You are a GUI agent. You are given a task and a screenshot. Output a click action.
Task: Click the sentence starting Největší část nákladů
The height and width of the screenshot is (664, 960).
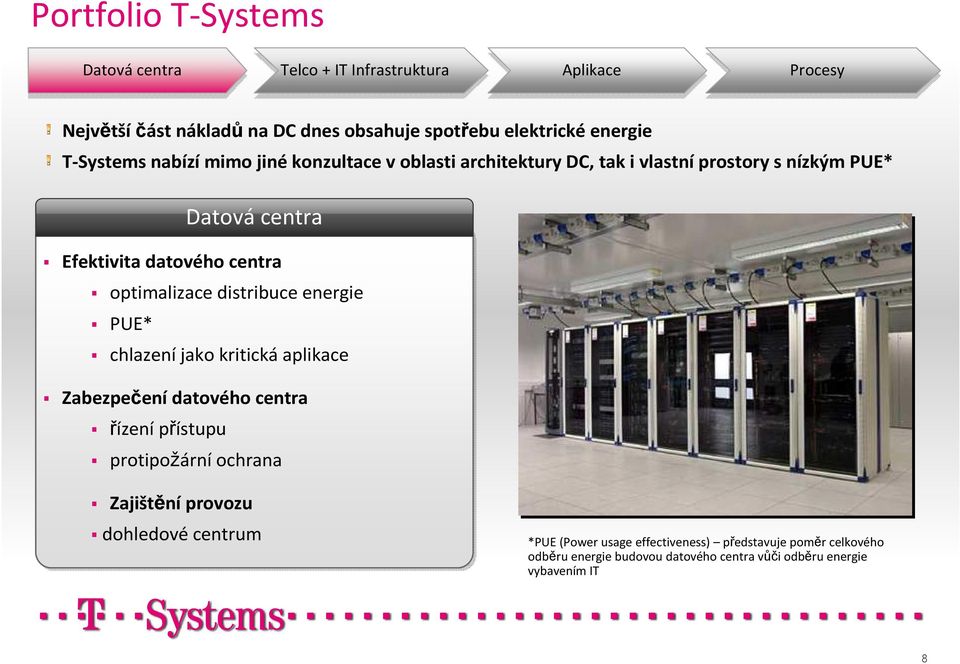coord(357,131)
